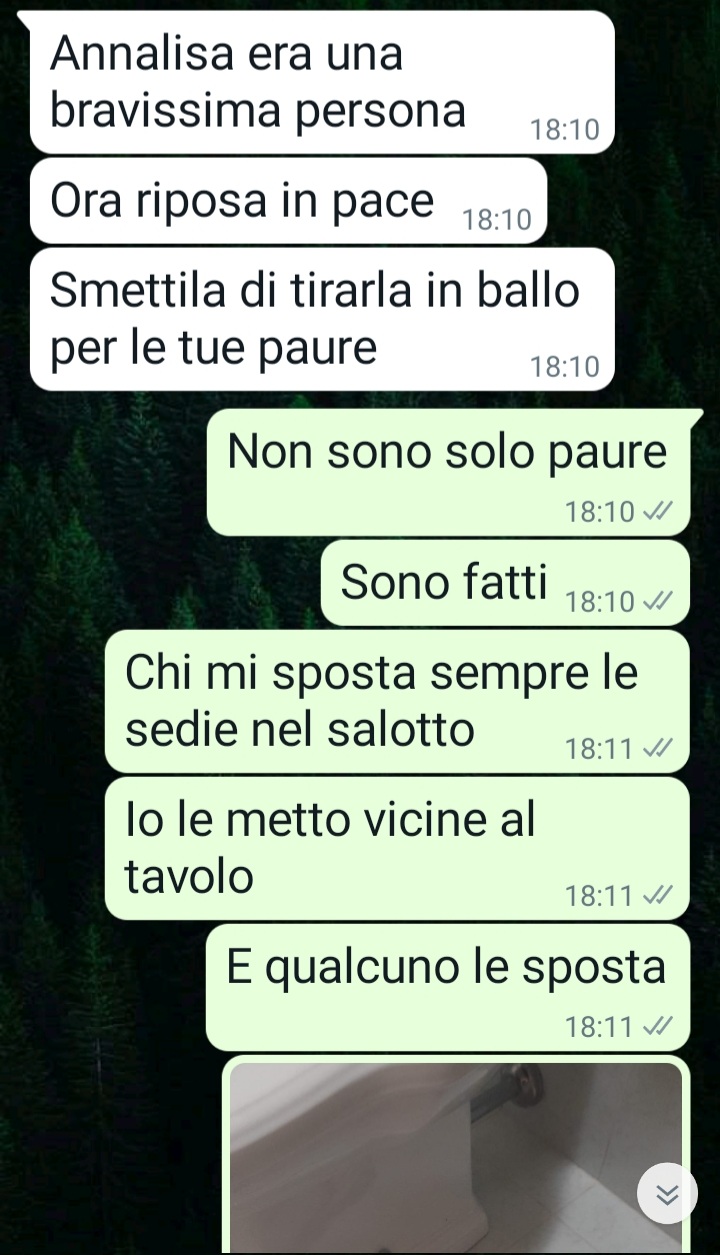Tap the scroll-to-bottom double chevron button
The height and width of the screenshot is (1255, 720).
(x=667, y=1193)
